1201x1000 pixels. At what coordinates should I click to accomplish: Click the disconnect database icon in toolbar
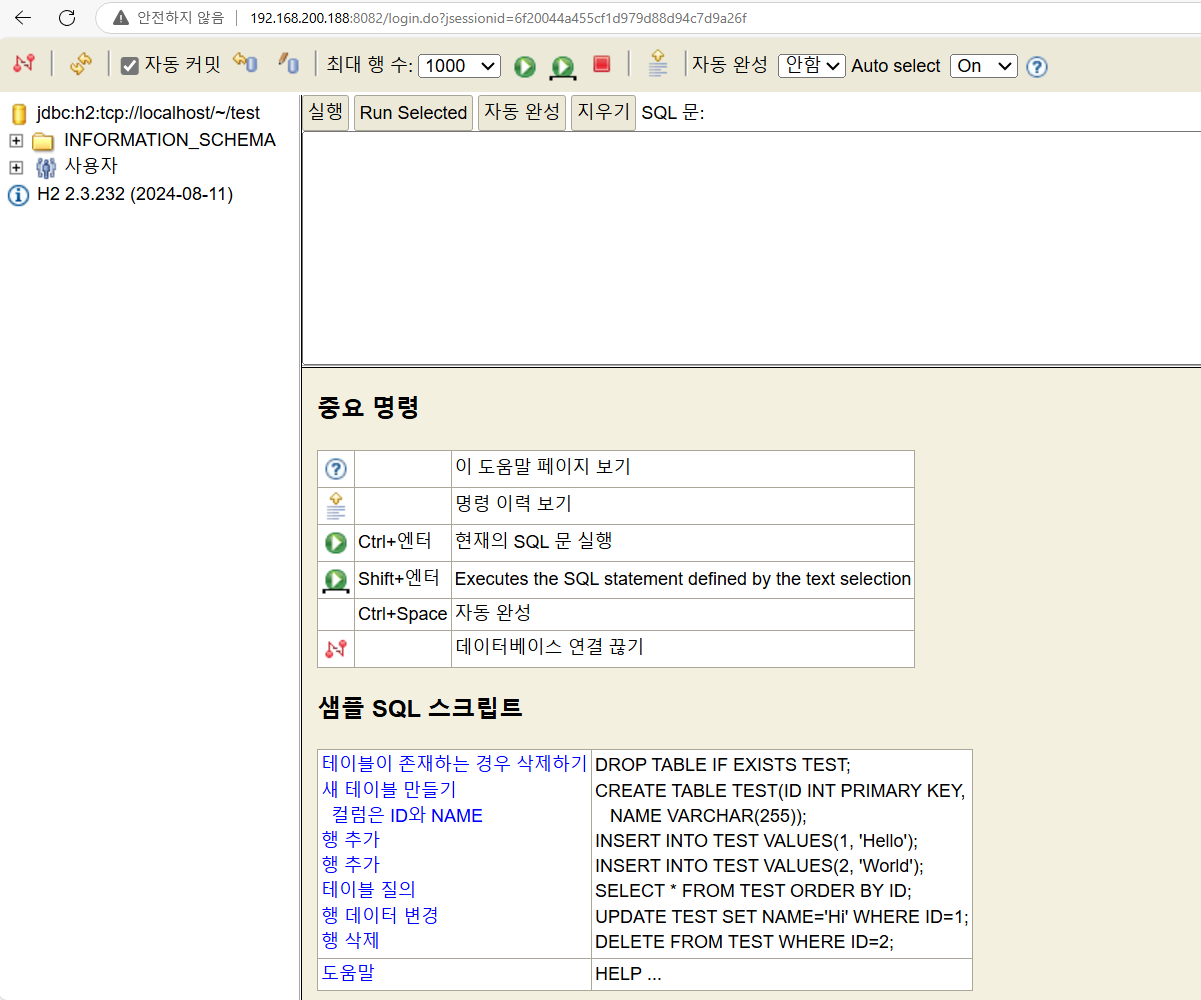(24, 64)
